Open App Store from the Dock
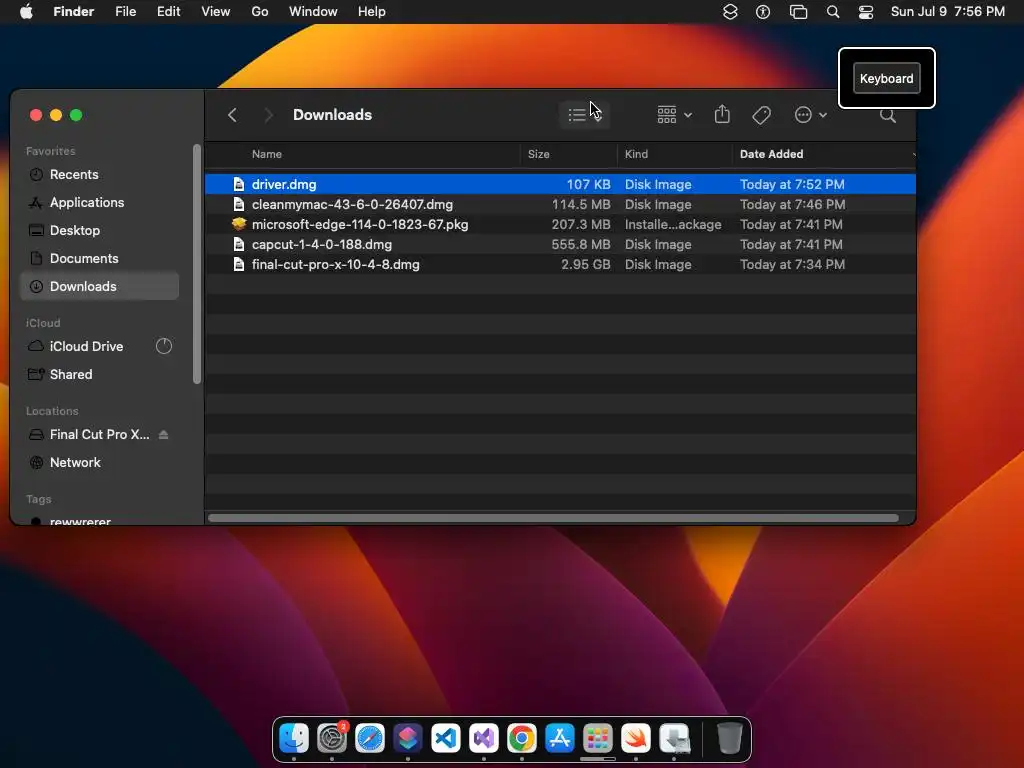Viewport: 1024px width, 768px height. (x=560, y=739)
